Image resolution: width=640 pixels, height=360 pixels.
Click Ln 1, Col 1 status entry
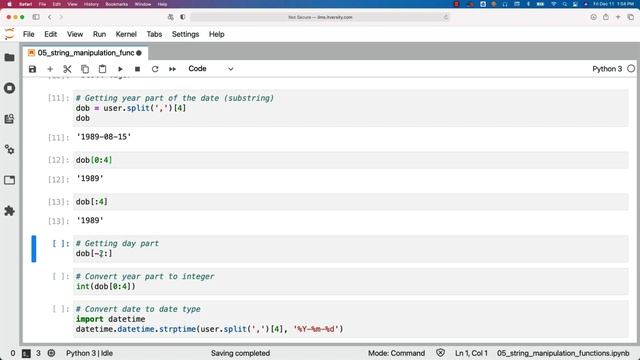[x=471, y=353]
